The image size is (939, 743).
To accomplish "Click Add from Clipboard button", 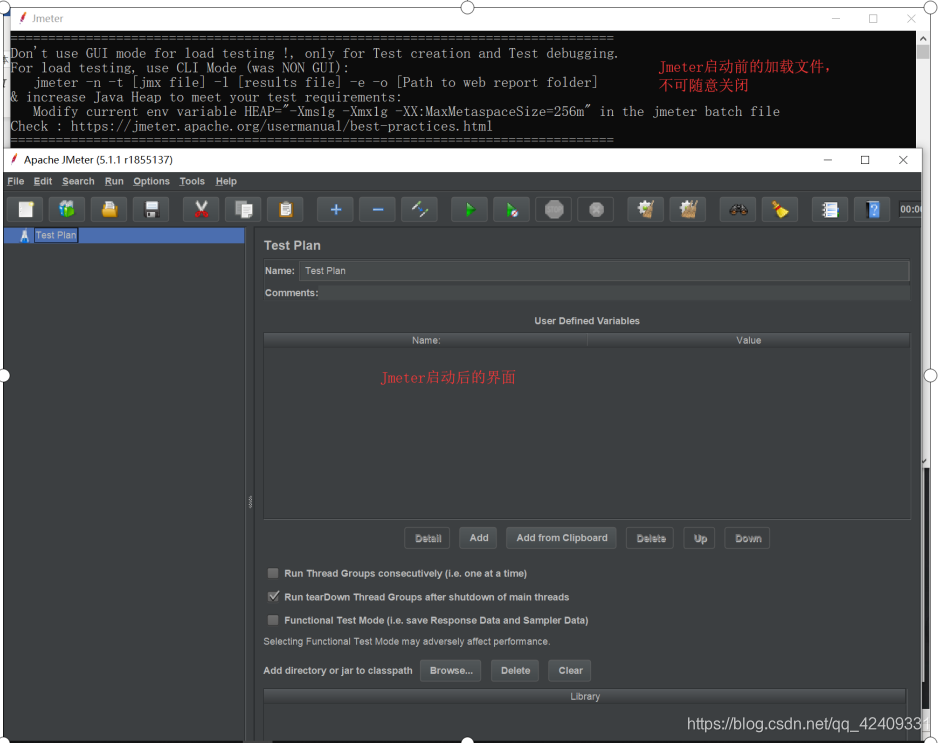I will pos(561,538).
